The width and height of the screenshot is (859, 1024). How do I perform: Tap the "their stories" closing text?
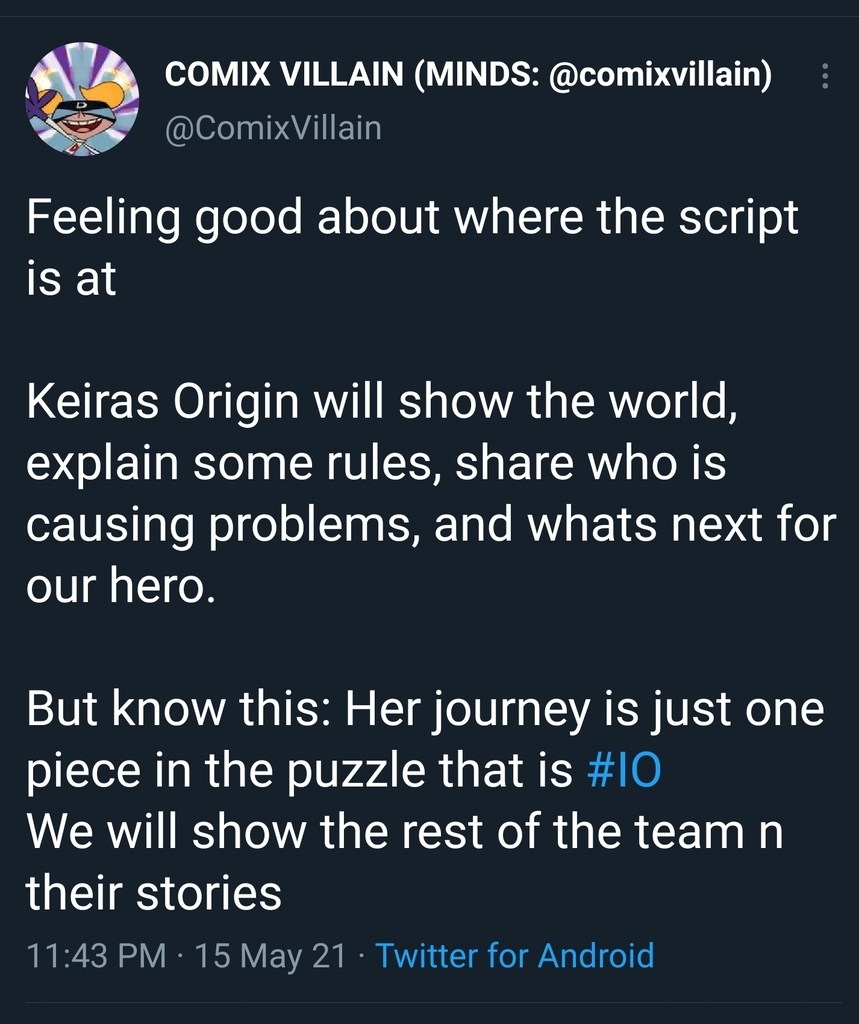[154, 894]
